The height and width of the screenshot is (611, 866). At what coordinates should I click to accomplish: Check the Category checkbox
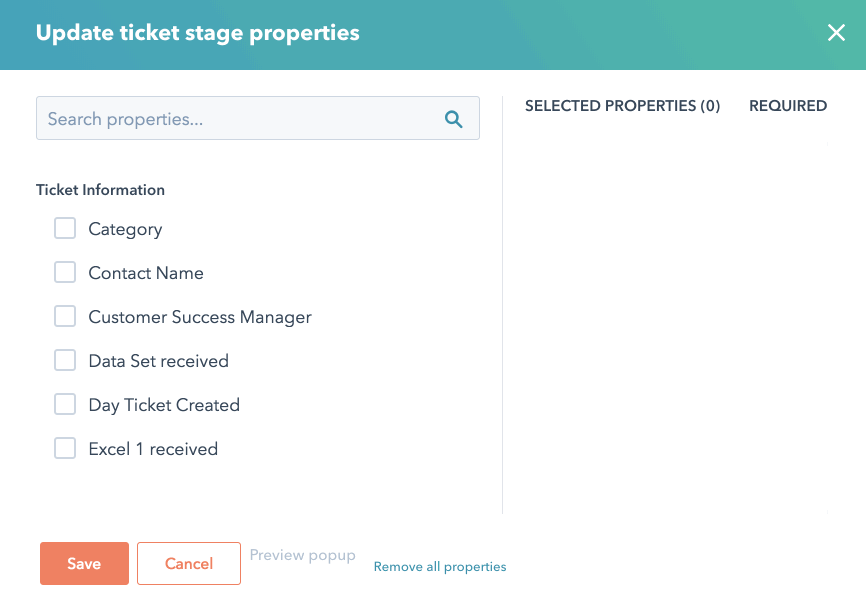65,229
